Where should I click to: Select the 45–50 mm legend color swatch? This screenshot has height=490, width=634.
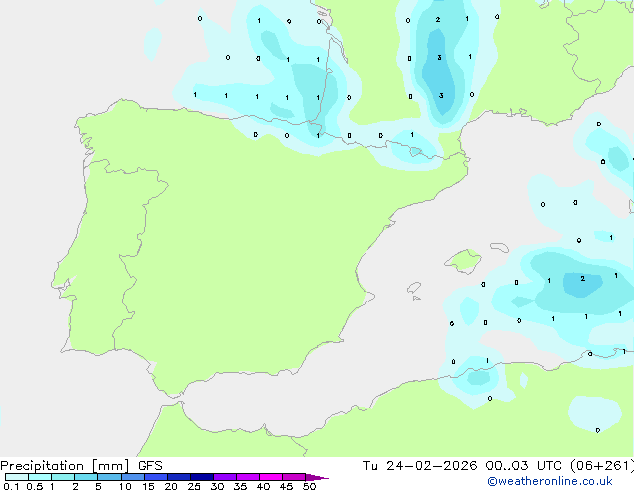tap(294, 477)
